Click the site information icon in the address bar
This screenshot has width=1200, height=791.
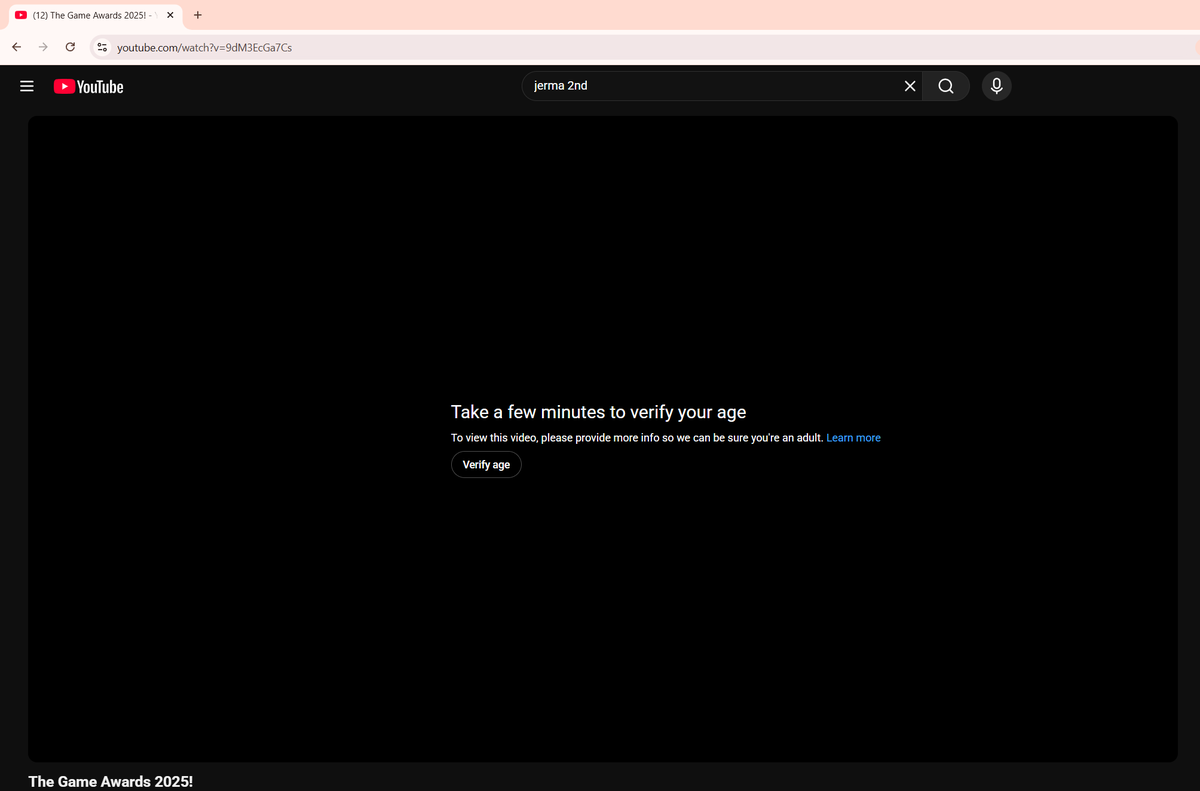click(101, 47)
